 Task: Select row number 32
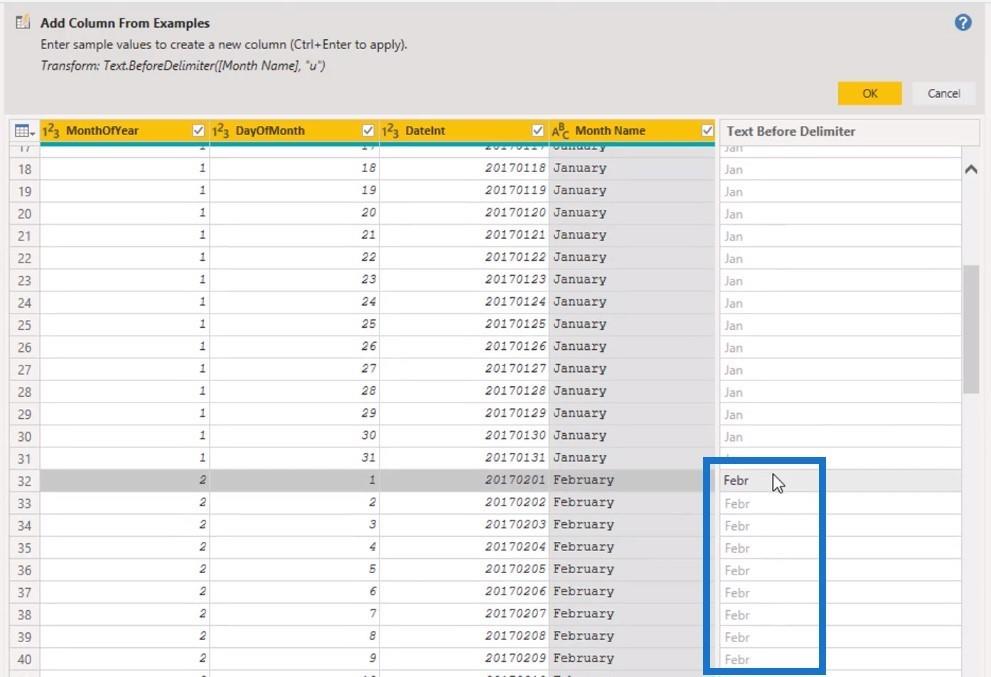25,481
